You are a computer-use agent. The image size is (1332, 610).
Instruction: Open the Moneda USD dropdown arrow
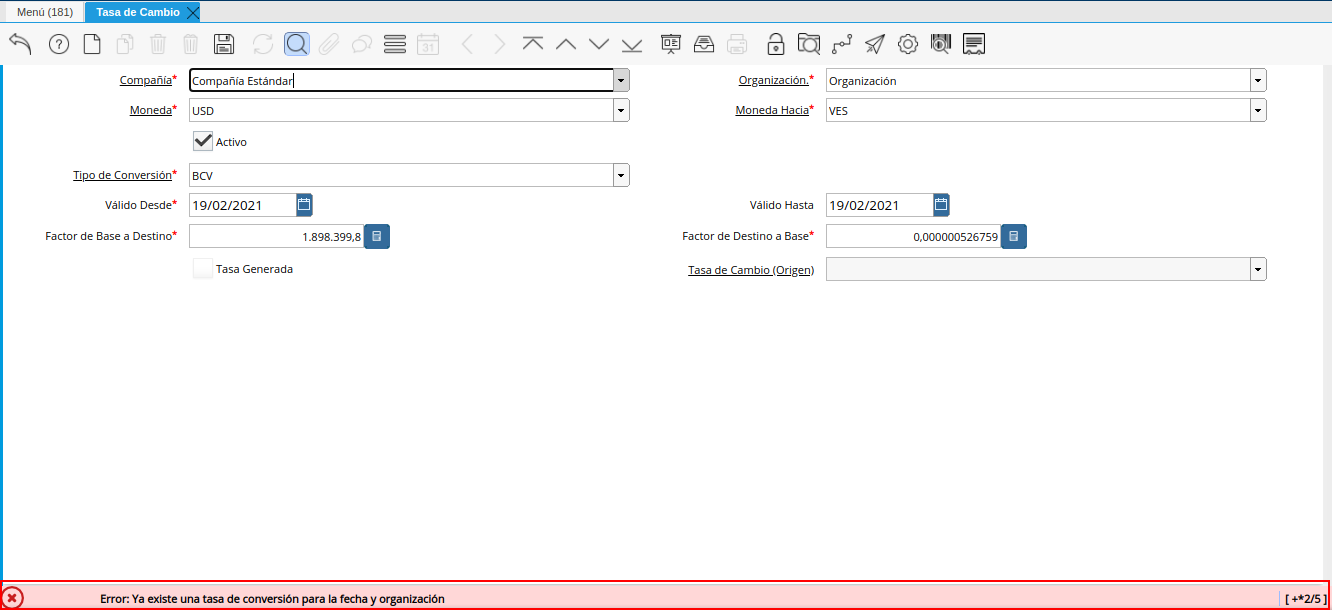tap(621, 111)
